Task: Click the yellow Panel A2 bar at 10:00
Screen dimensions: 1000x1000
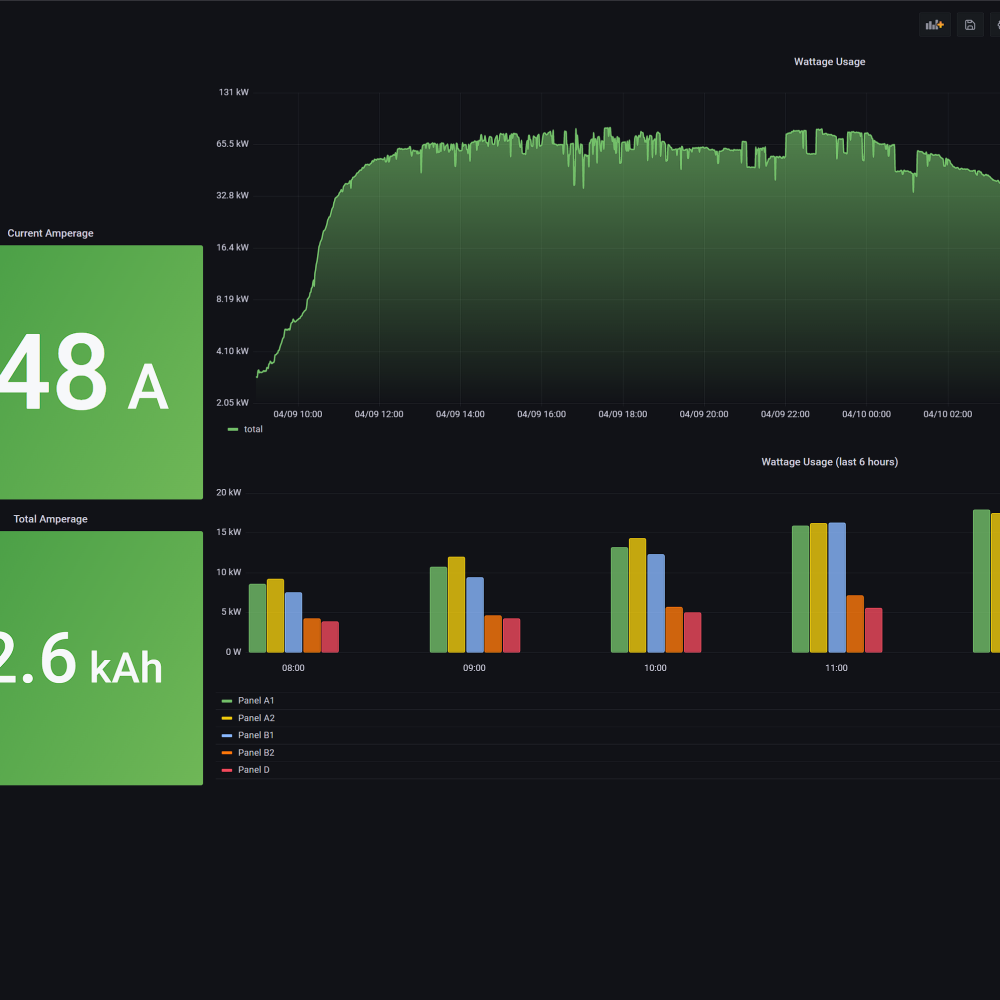Action: pyautogui.click(x=637, y=596)
